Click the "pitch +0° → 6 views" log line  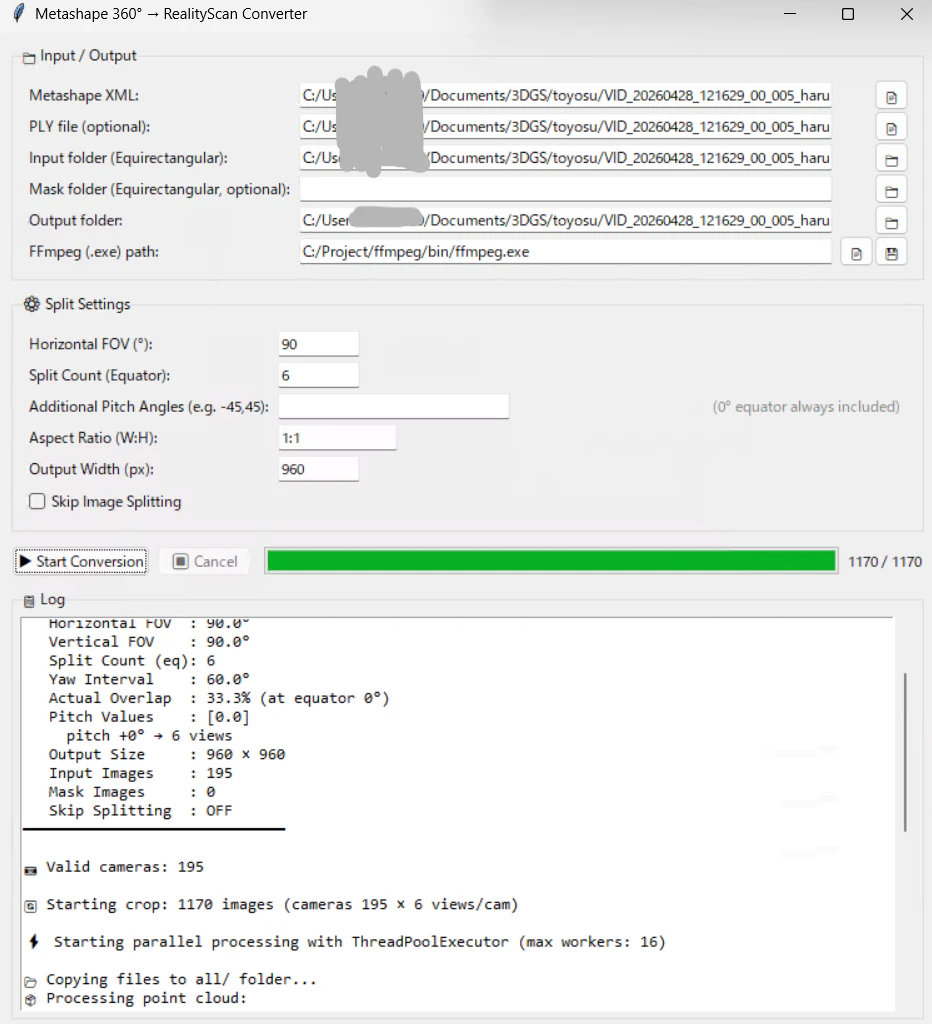tap(149, 735)
